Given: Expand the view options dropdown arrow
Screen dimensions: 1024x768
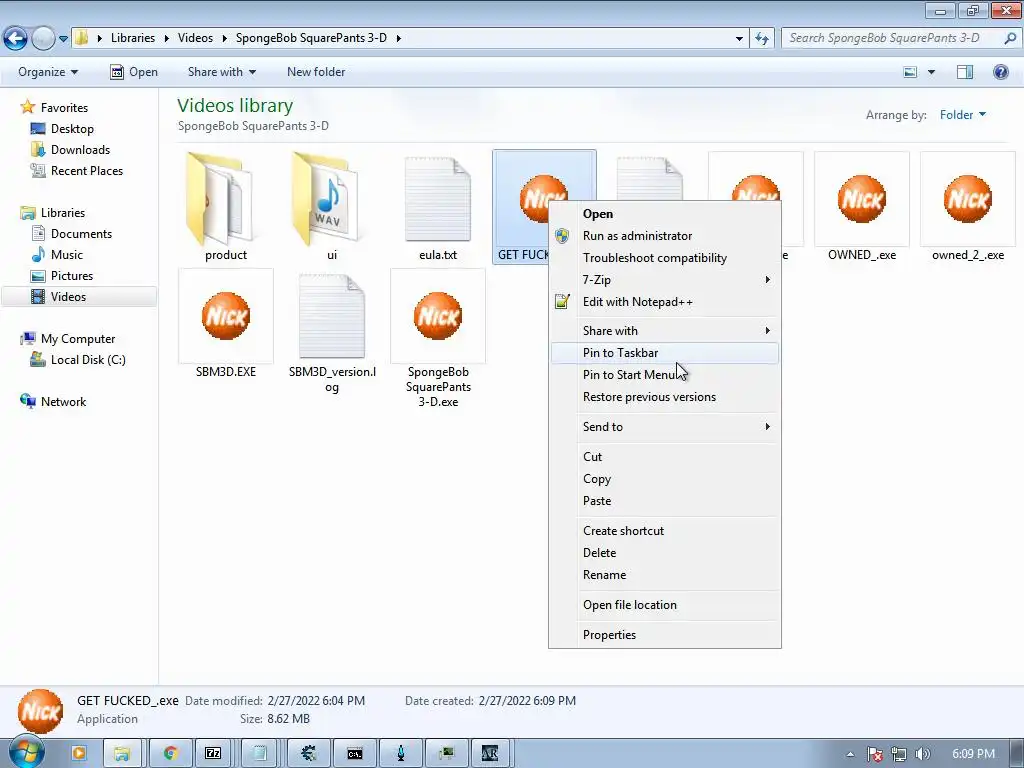Looking at the screenshot, I should [x=931, y=72].
